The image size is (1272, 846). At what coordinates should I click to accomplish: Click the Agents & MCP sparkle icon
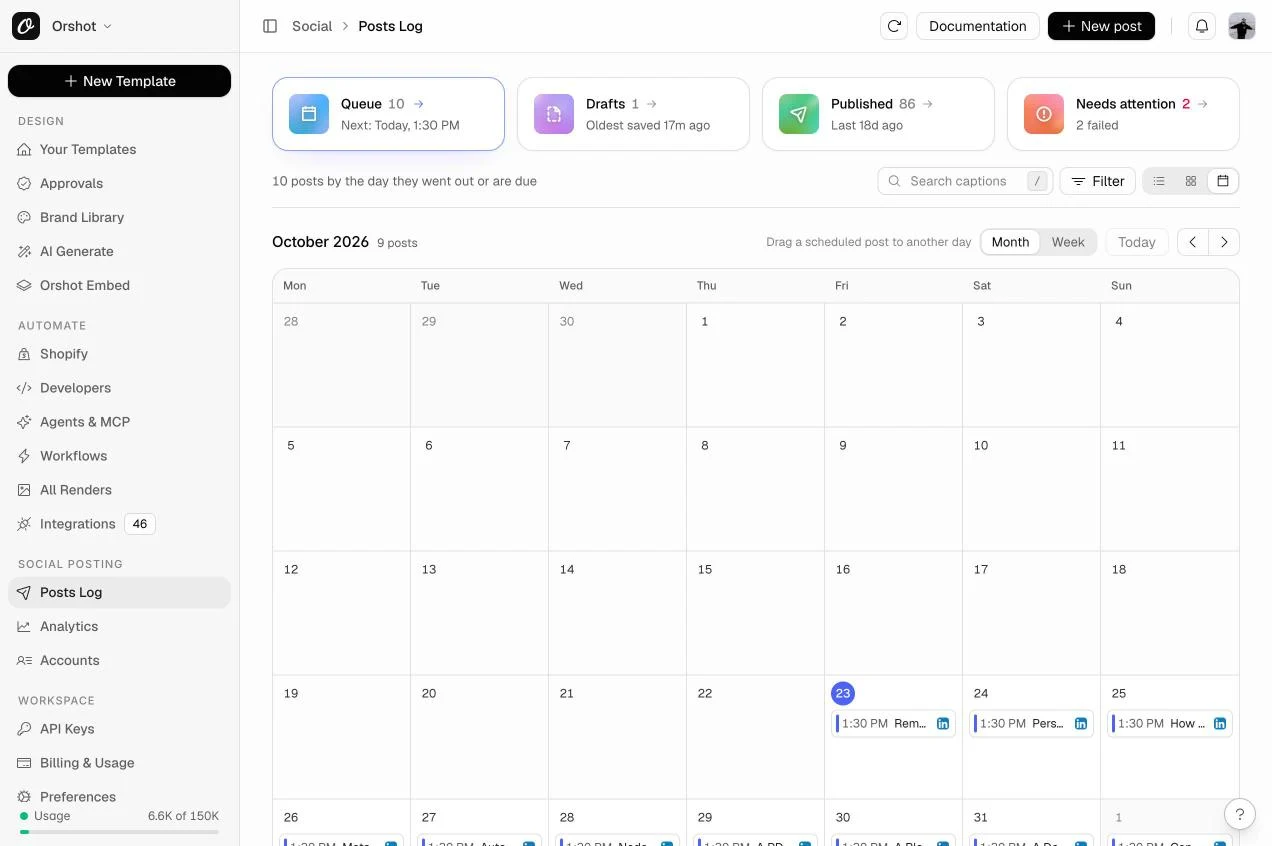click(24, 422)
